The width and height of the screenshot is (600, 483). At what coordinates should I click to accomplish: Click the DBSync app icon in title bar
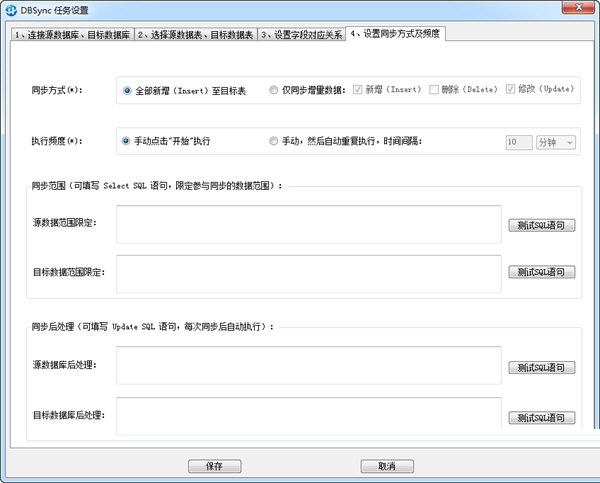[11, 11]
